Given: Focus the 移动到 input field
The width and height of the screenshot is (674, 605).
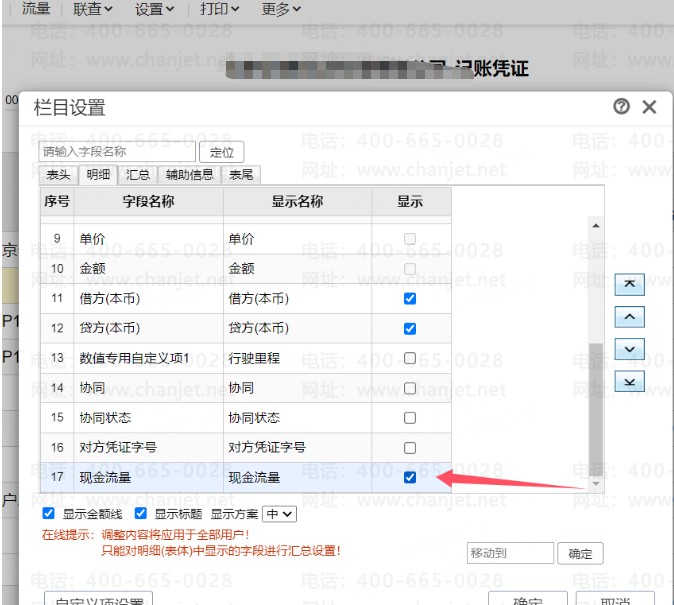Looking at the screenshot, I should point(510,553).
